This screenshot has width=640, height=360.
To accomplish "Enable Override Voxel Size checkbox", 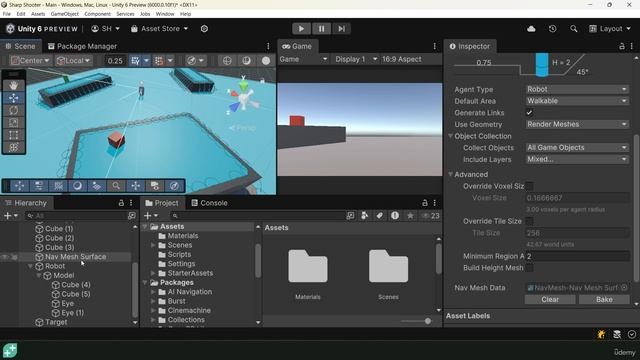I will [x=529, y=186].
